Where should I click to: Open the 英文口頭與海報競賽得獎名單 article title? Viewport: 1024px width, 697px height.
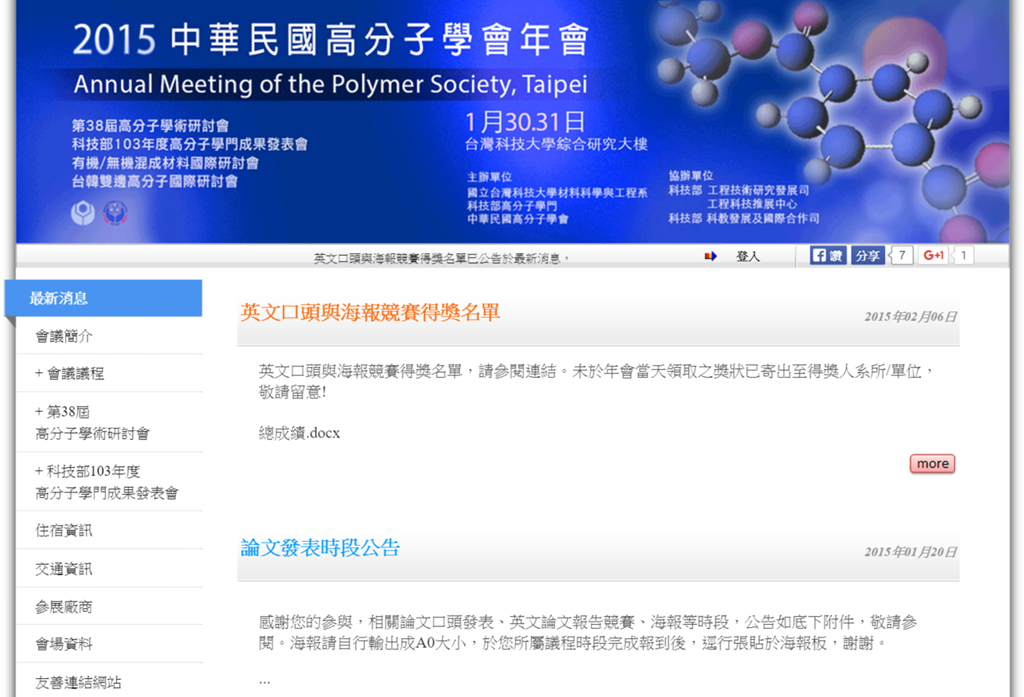[x=370, y=312]
